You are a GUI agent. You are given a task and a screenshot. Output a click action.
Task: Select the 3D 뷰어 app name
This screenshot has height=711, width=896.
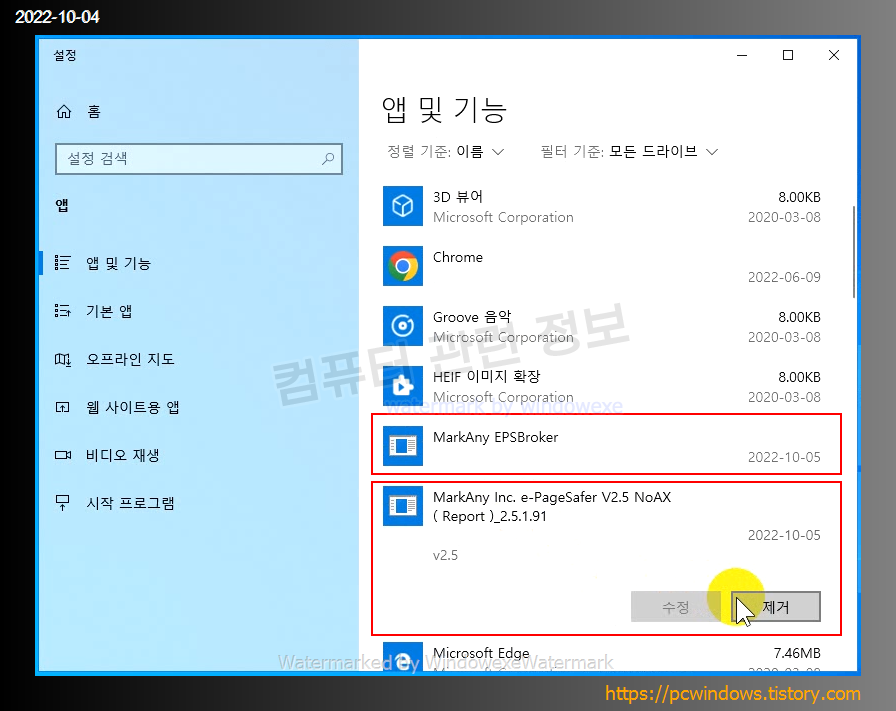click(x=458, y=197)
